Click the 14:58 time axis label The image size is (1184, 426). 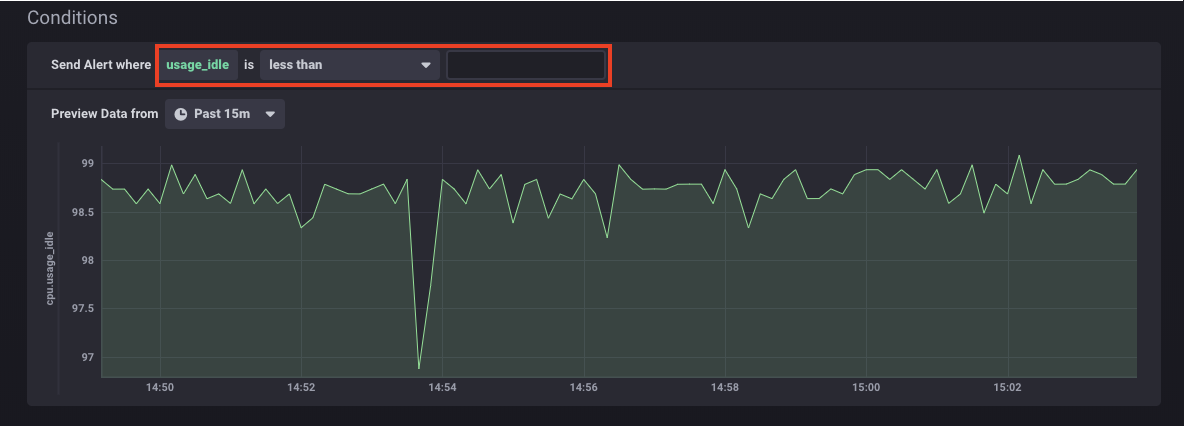point(725,387)
